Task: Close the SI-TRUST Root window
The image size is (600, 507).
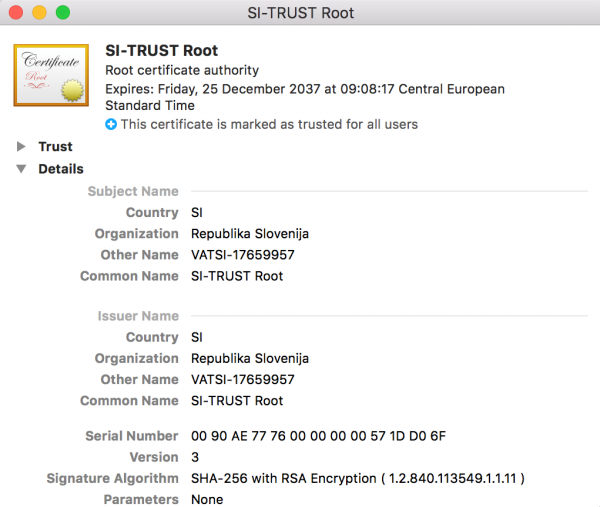Action: [16, 13]
